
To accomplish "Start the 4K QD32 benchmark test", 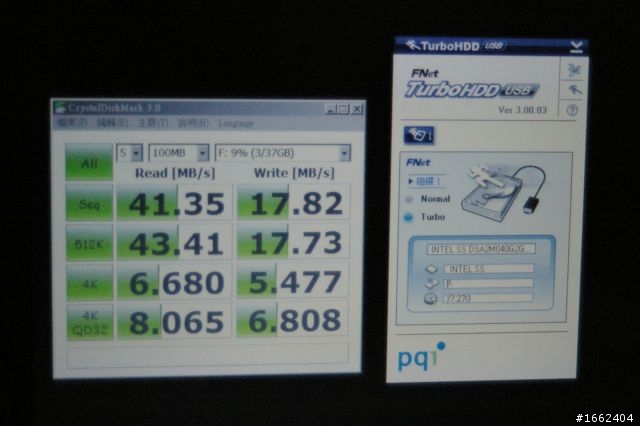I will 90,322.
